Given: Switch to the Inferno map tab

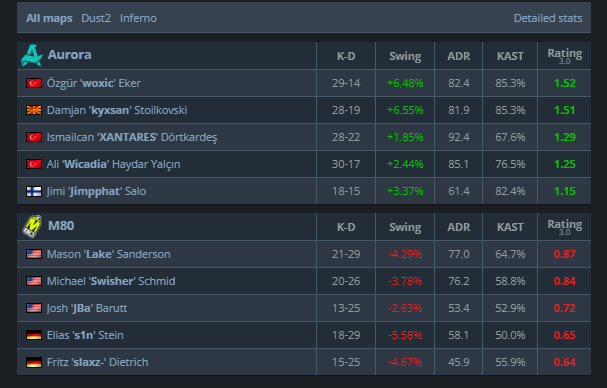Looking at the screenshot, I should [138, 18].
